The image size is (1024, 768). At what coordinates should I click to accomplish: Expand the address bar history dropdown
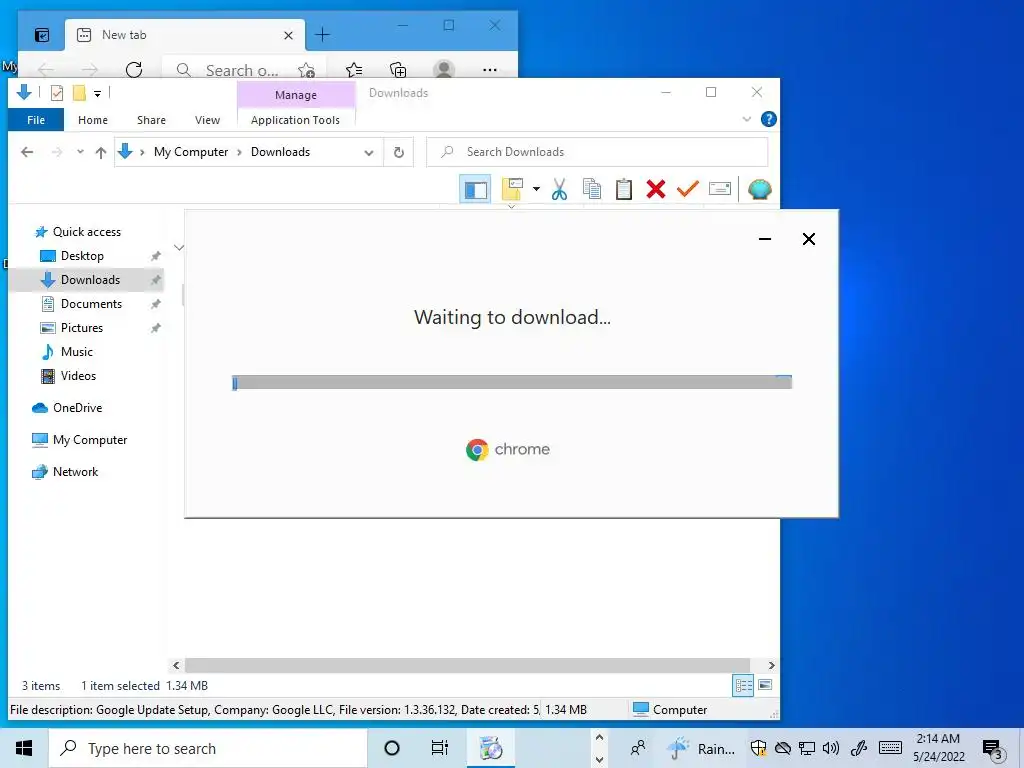click(368, 153)
